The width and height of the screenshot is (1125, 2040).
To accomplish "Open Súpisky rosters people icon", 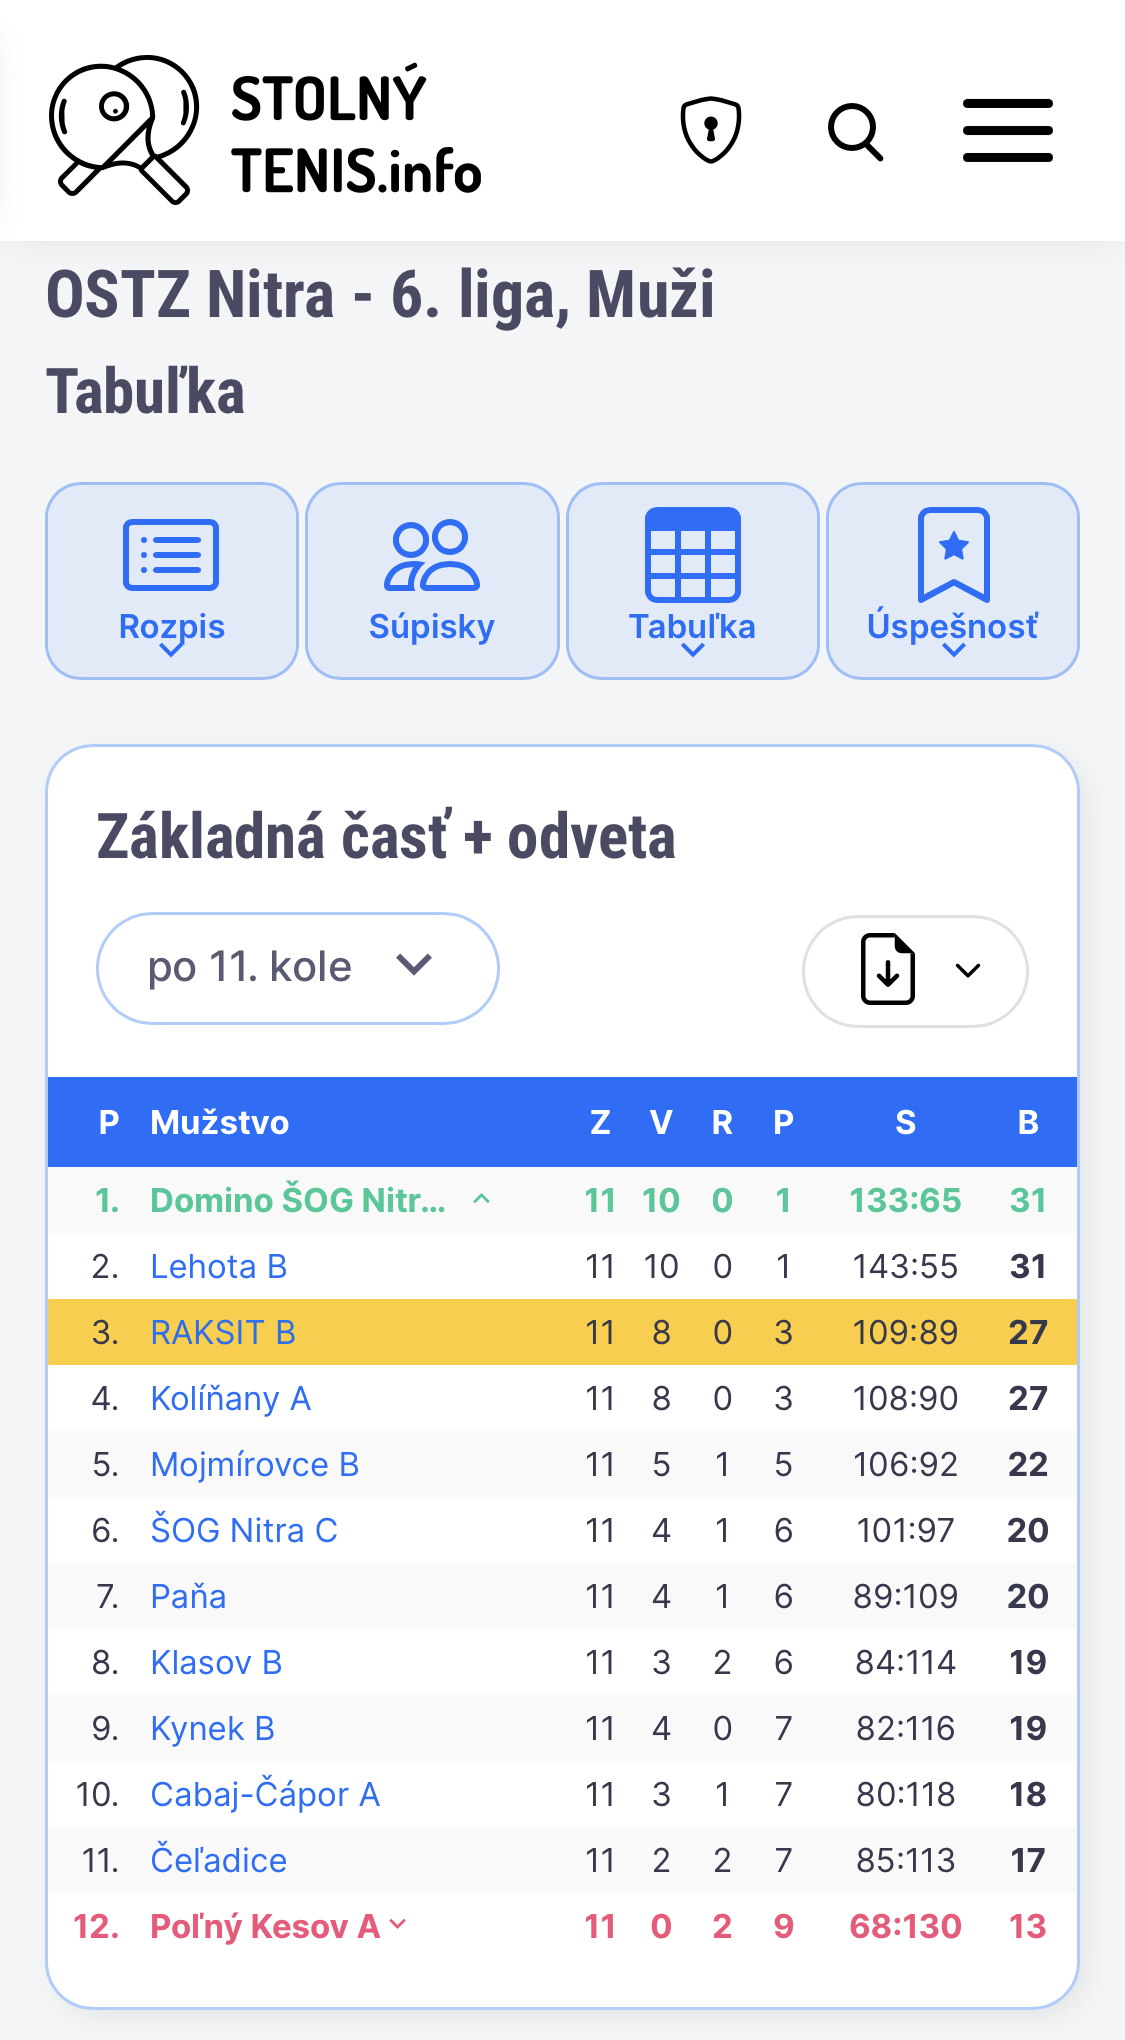I will [432, 555].
